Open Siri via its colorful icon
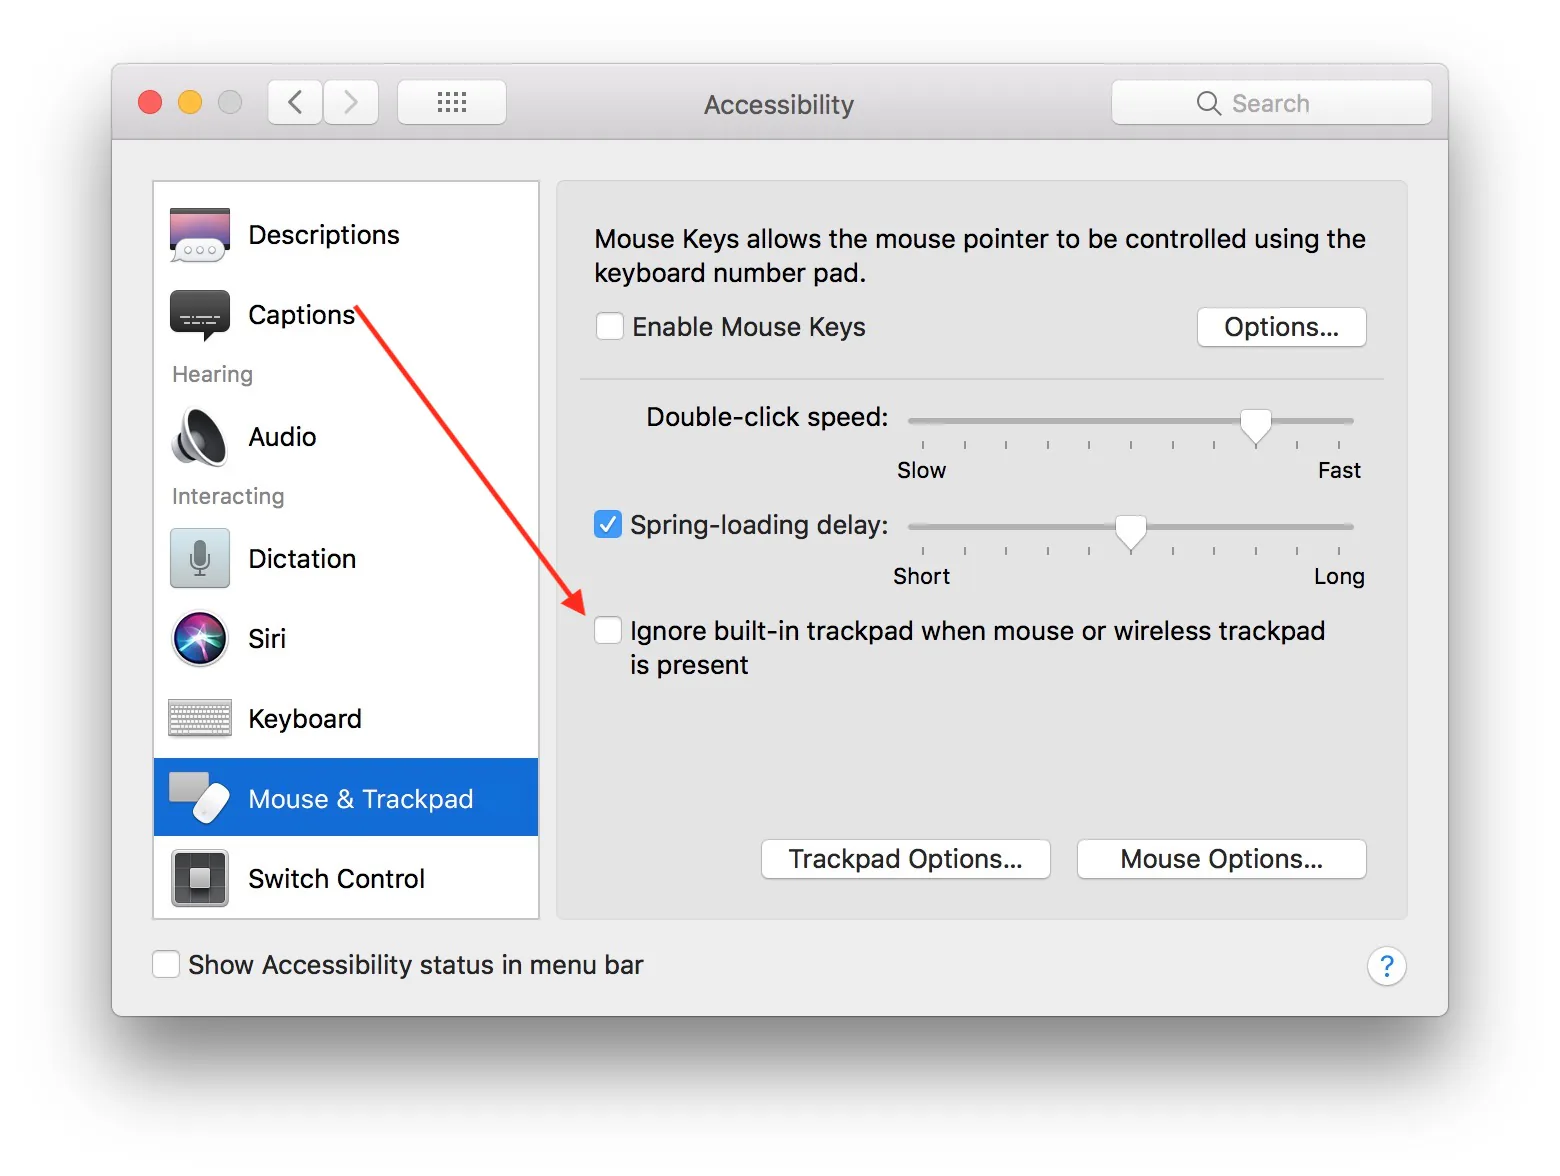Viewport: 1560px width, 1176px height. [x=200, y=638]
